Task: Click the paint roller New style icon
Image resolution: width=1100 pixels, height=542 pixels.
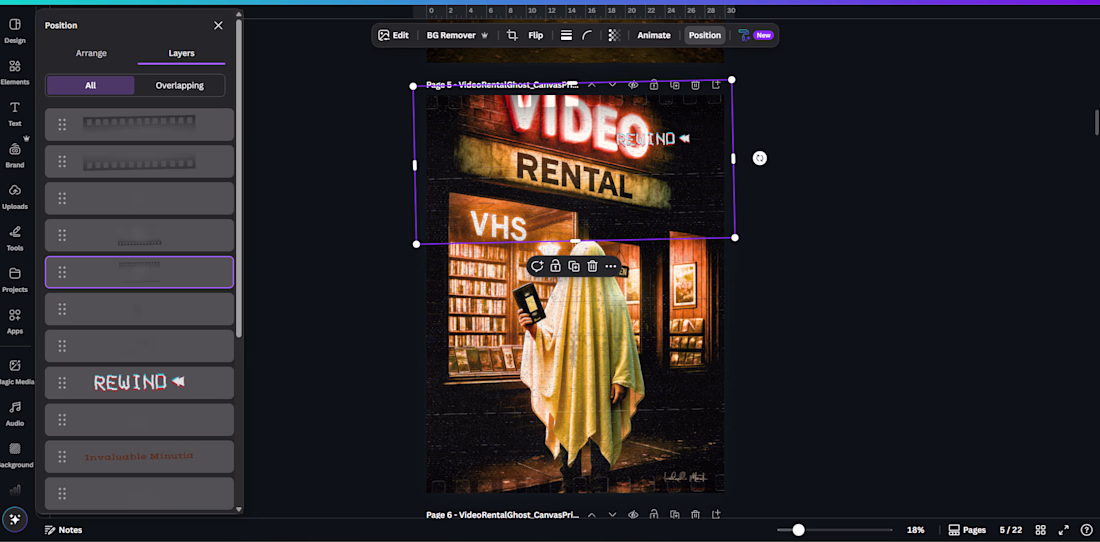Action: pos(756,35)
